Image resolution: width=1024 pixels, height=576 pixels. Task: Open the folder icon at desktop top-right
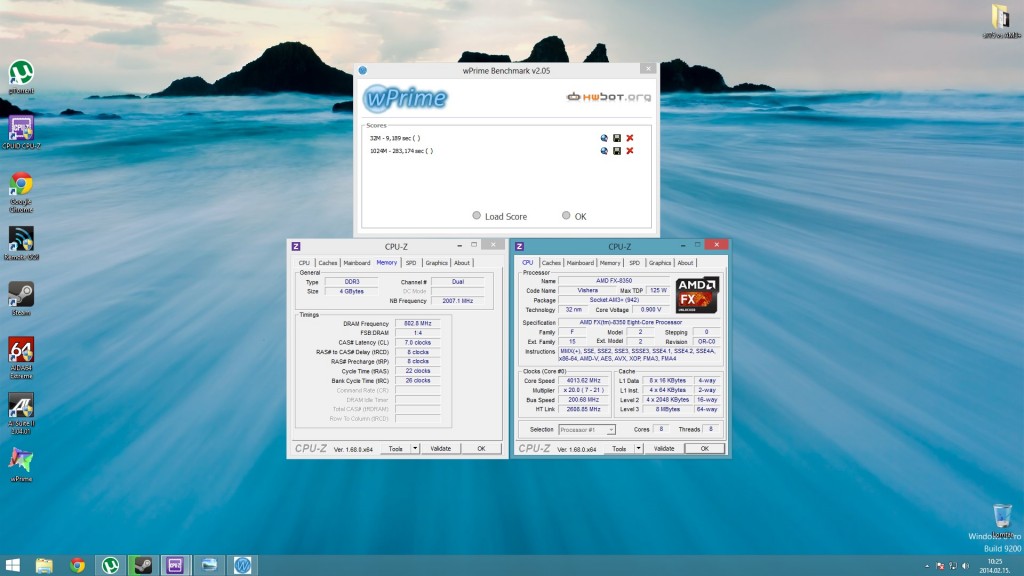1001,21
